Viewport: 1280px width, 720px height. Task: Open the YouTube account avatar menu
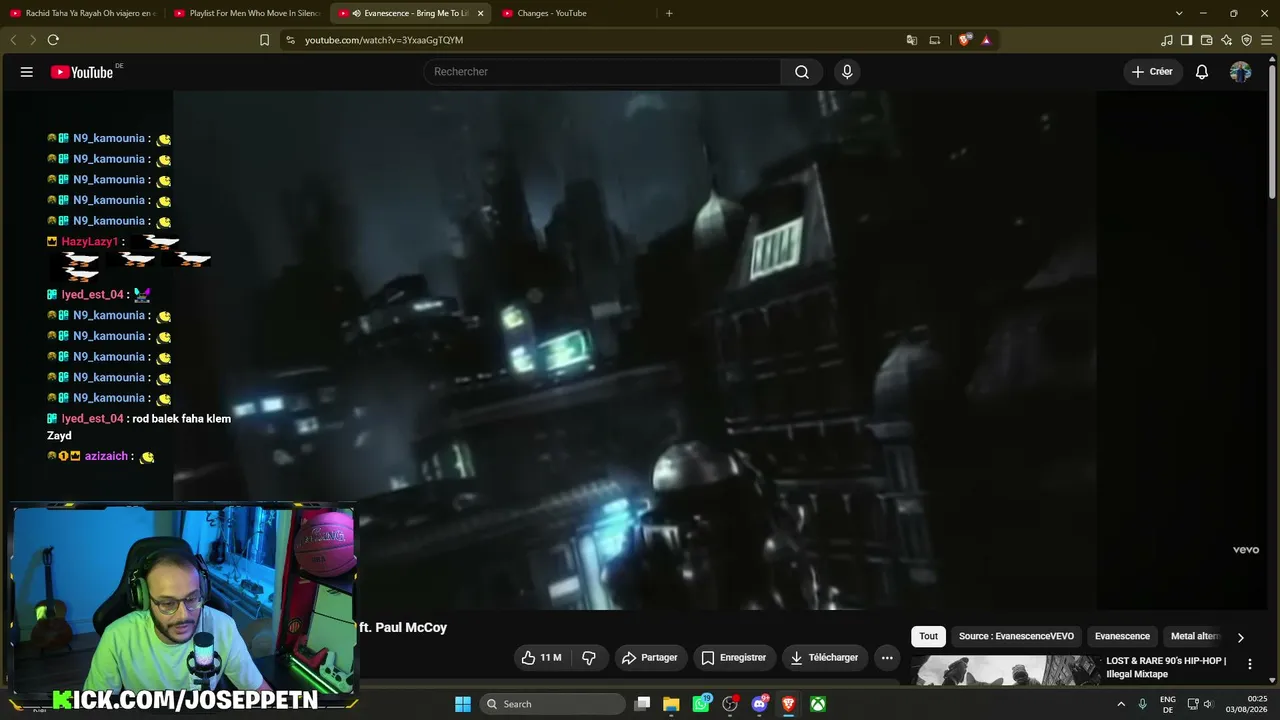(x=1240, y=72)
